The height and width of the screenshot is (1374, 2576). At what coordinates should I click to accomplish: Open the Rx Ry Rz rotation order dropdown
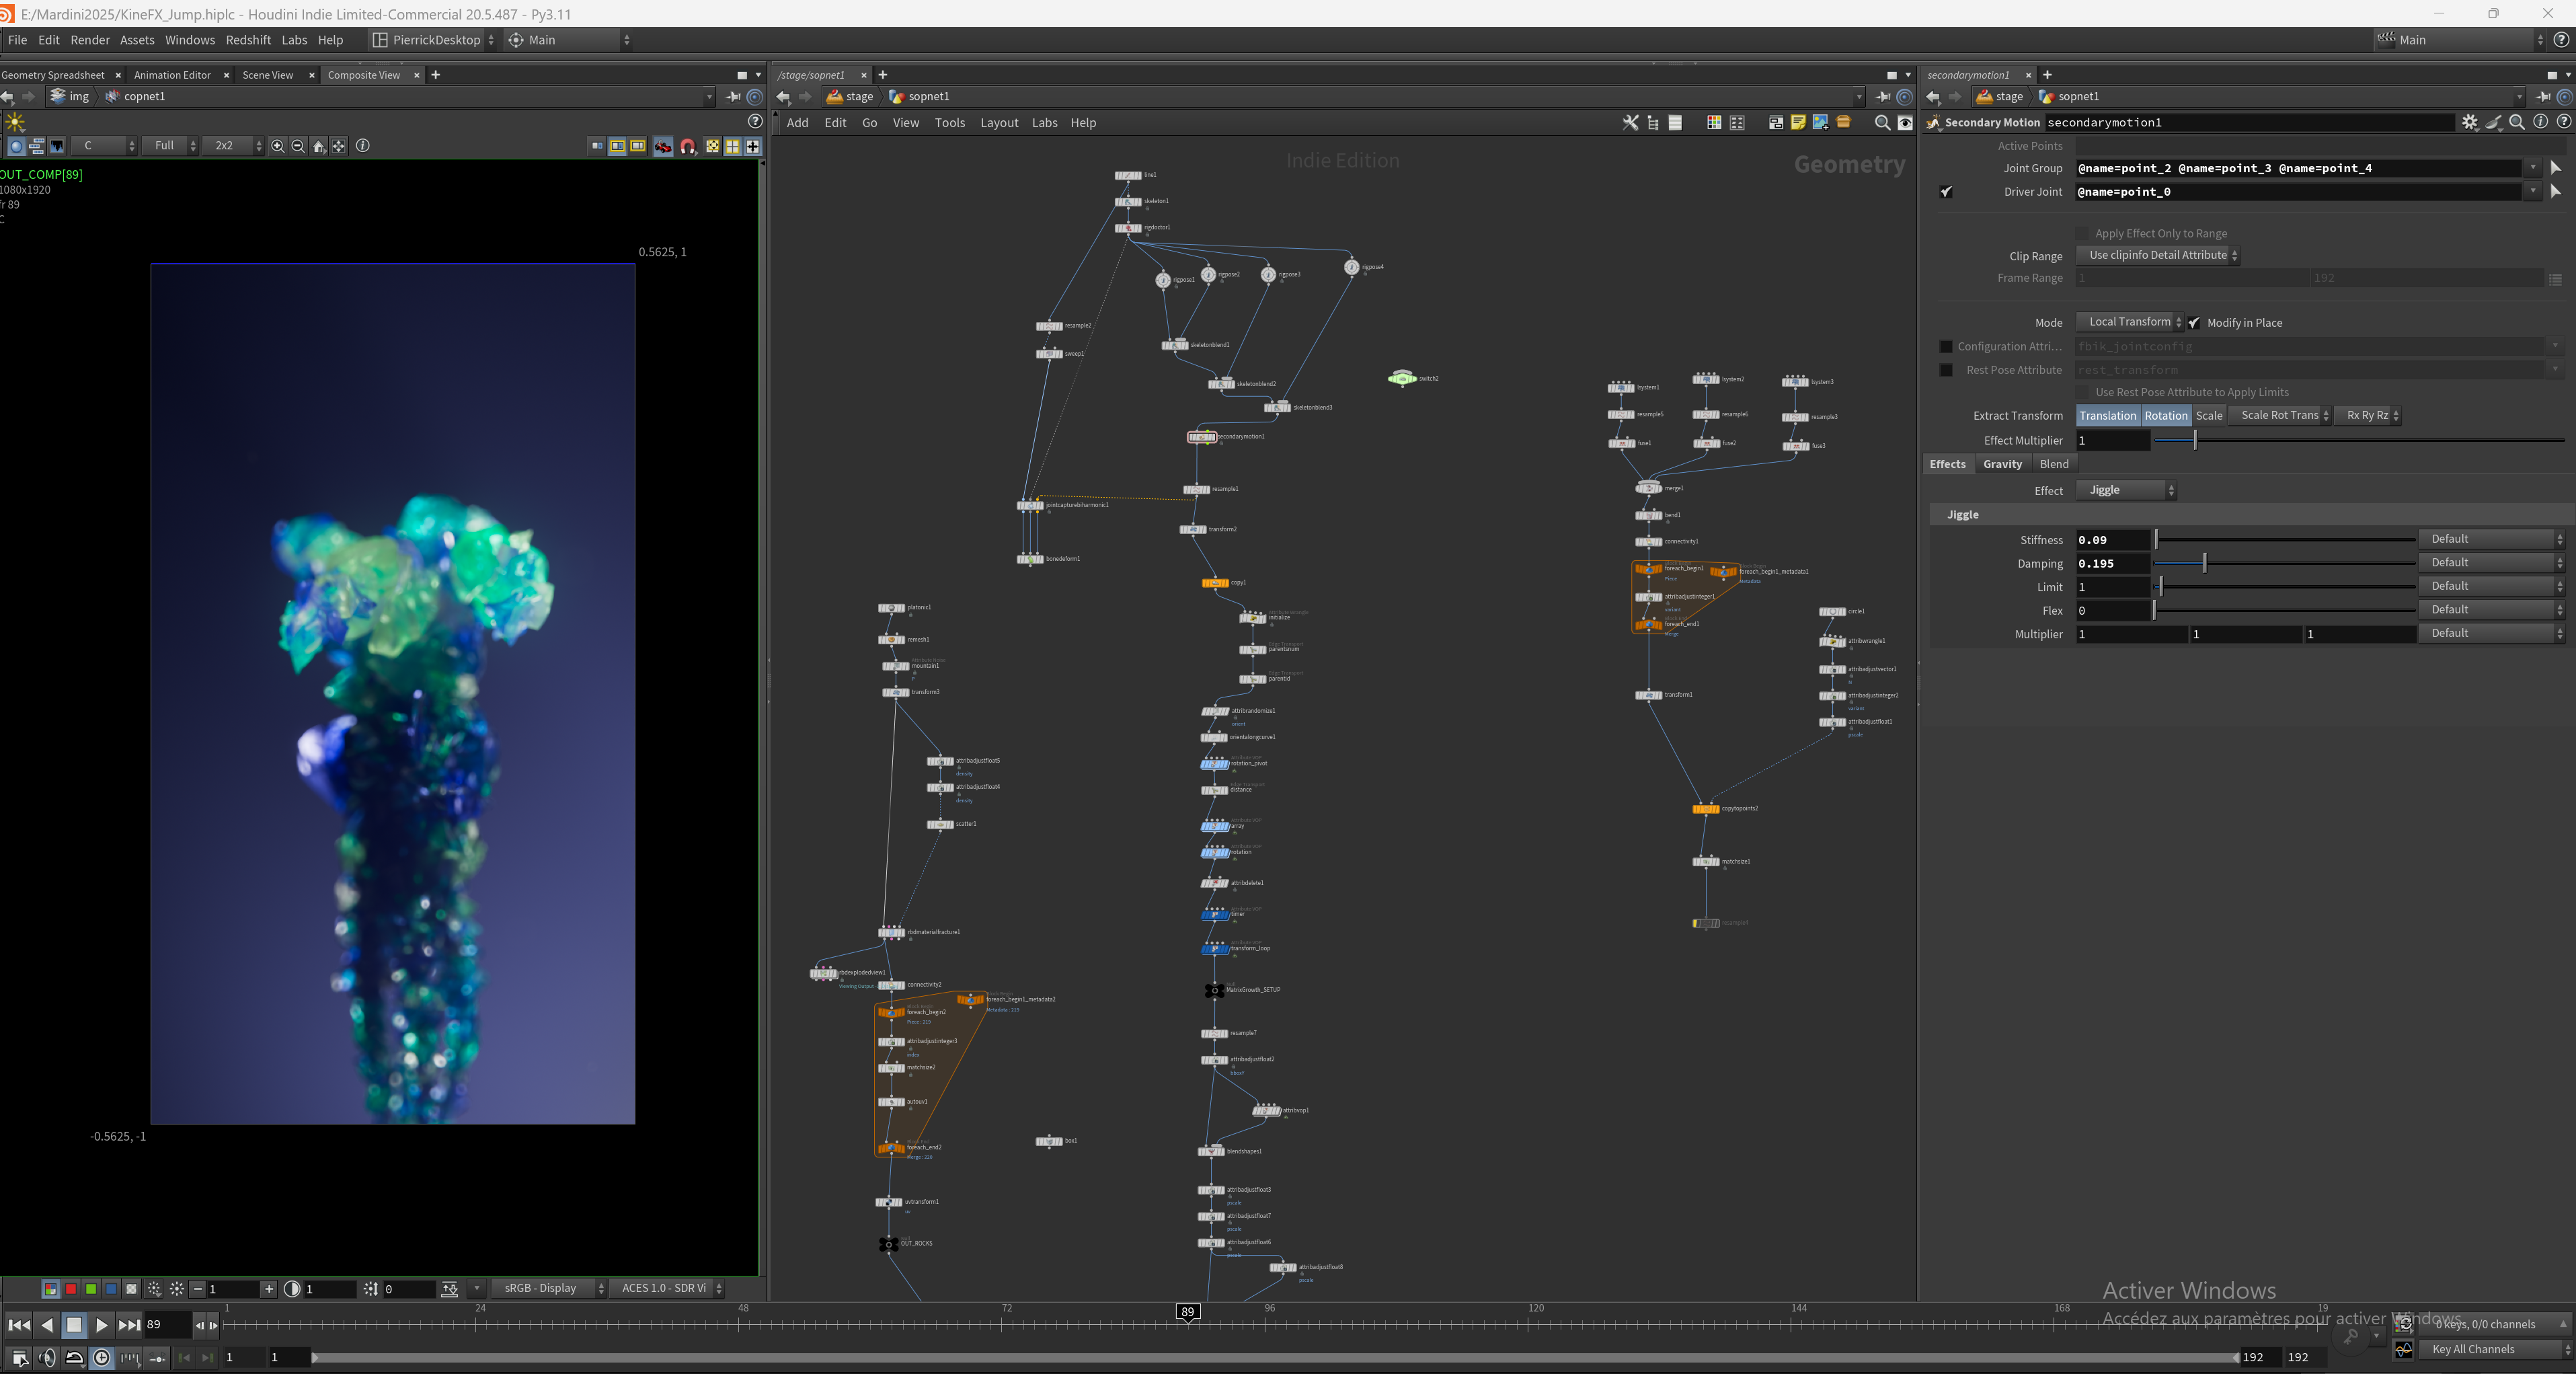pos(2367,416)
